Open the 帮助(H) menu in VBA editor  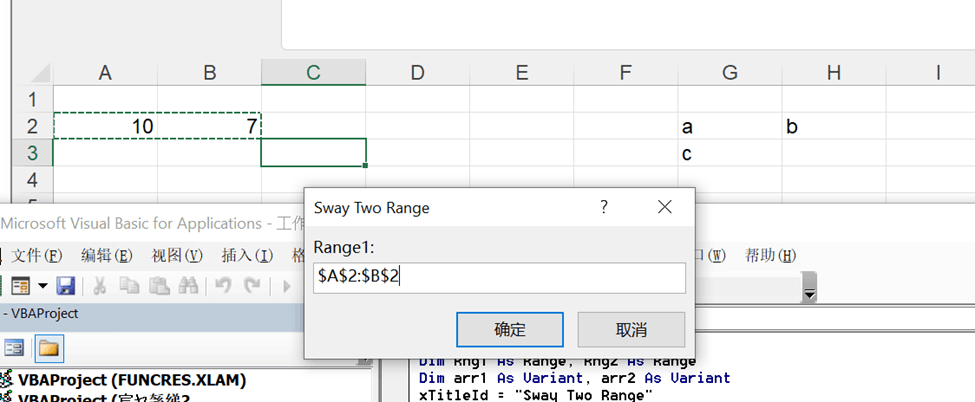coord(771,255)
